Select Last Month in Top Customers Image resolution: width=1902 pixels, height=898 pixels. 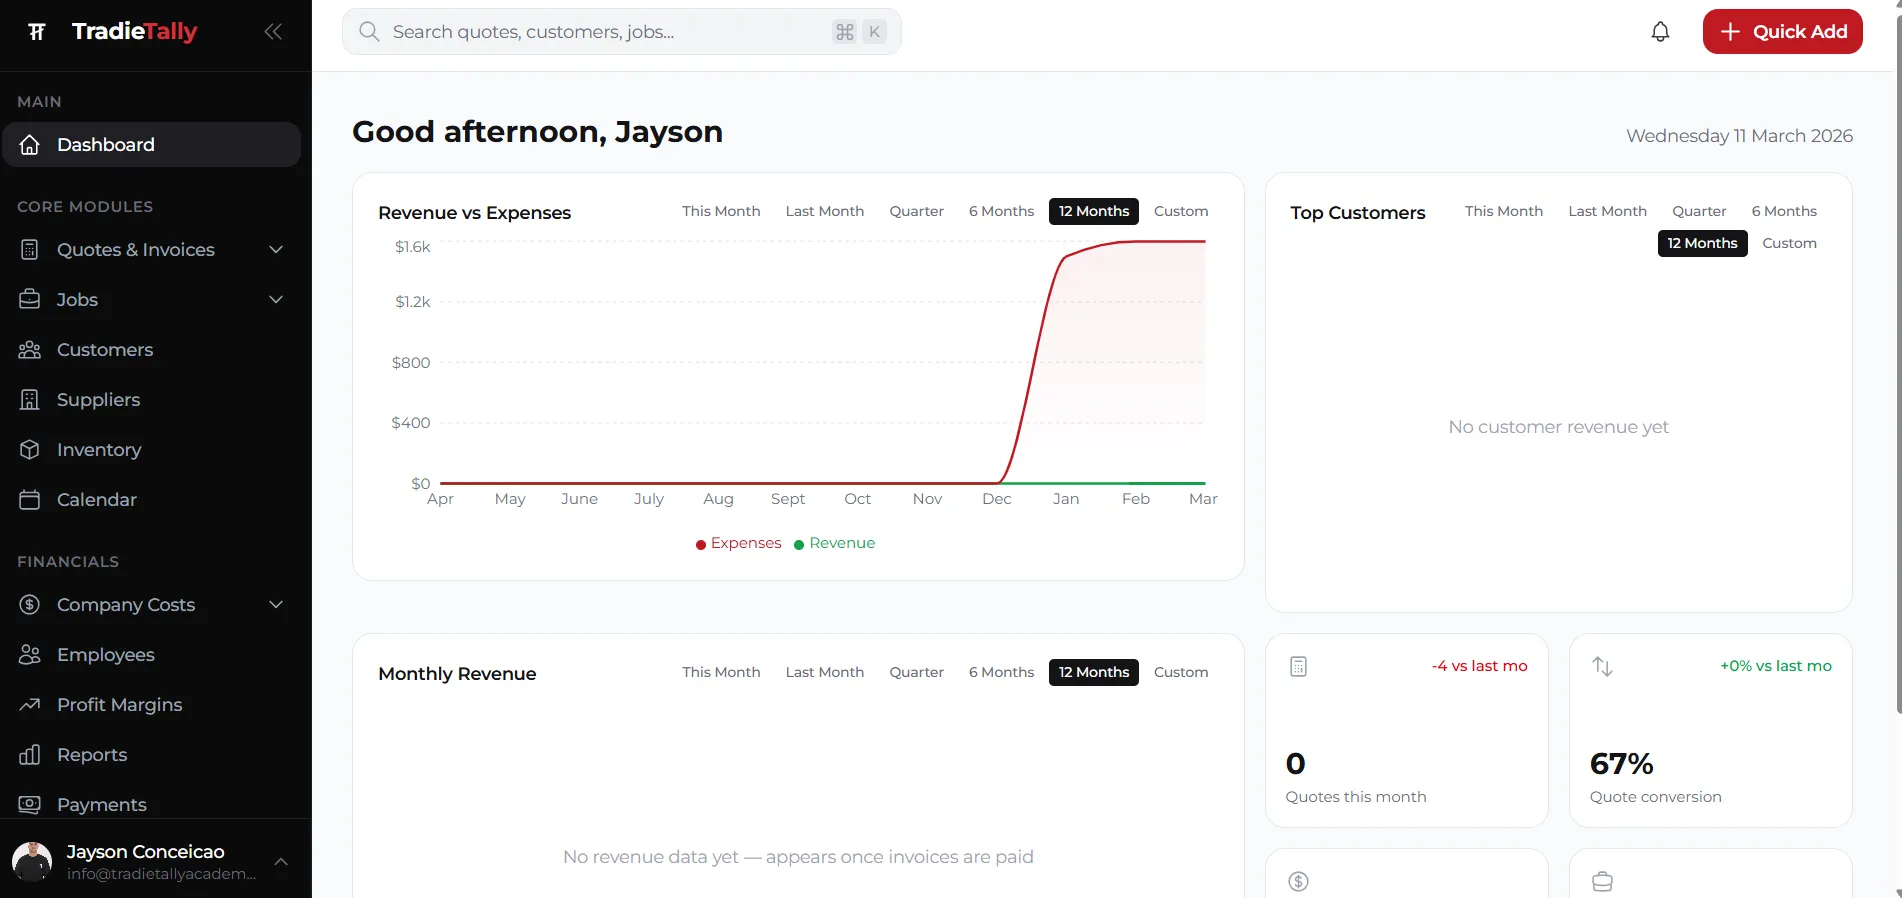click(x=1607, y=211)
